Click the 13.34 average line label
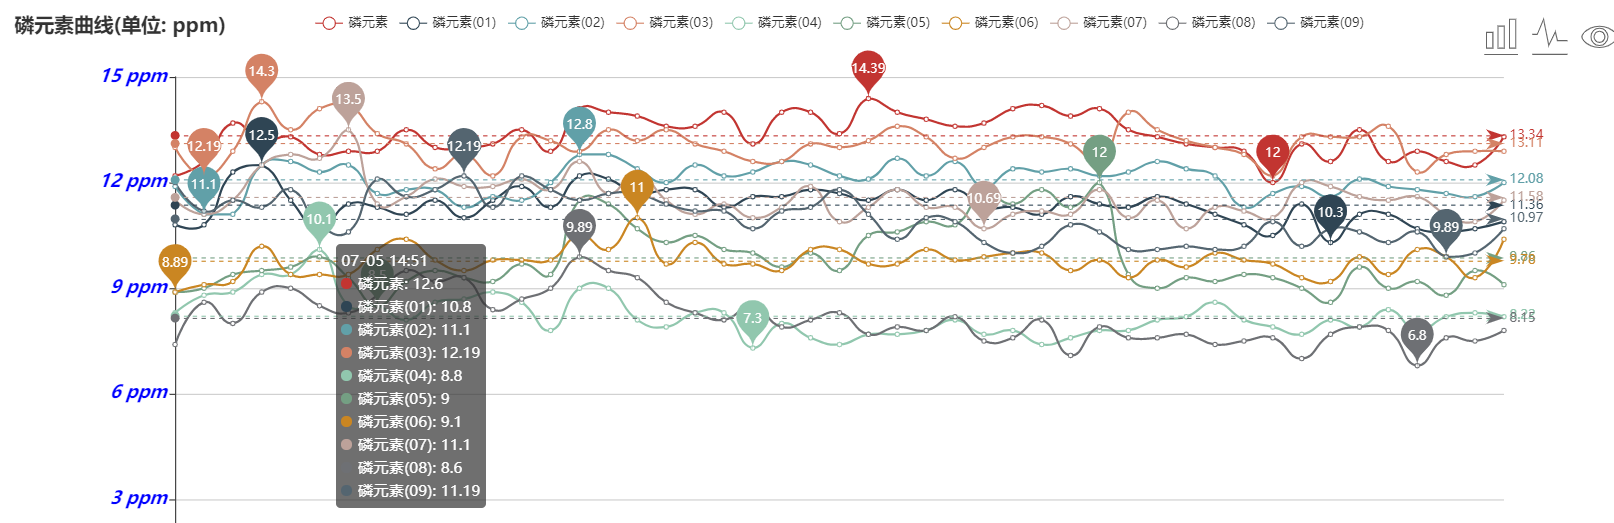Image resolution: width=1614 pixels, height=523 pixels. (1526, 134)
